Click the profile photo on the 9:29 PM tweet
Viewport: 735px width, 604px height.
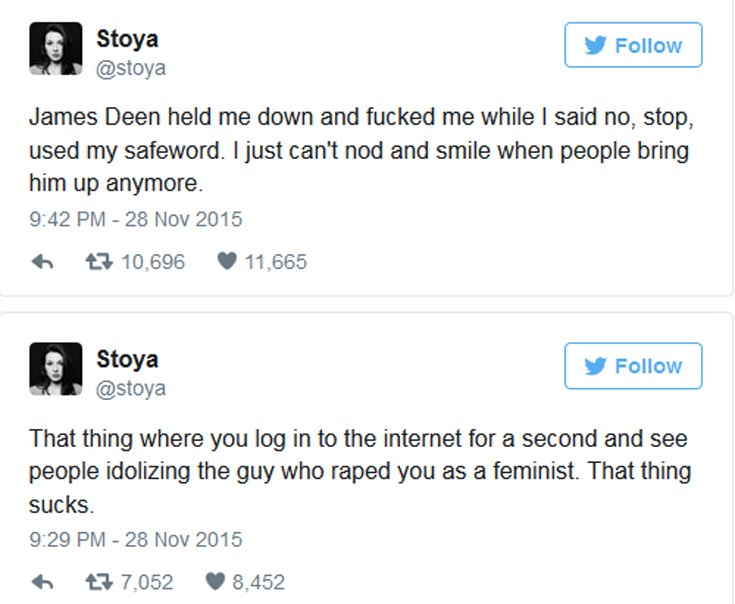coord(55,368)
